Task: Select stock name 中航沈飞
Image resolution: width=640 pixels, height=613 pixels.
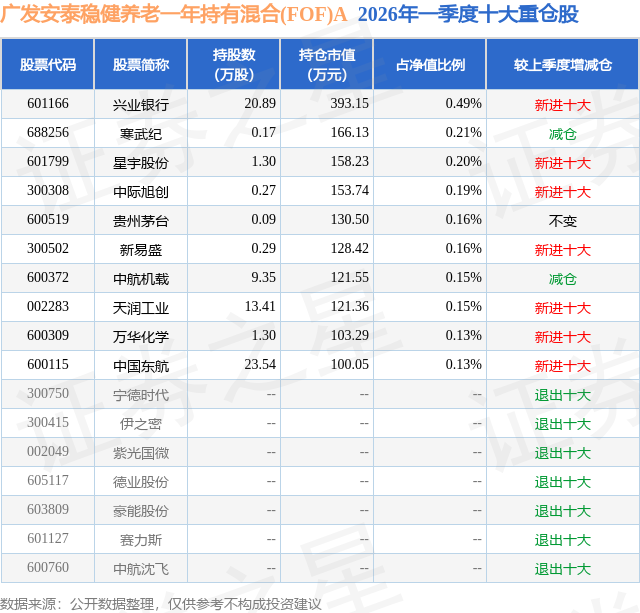Action: point(141,569)
